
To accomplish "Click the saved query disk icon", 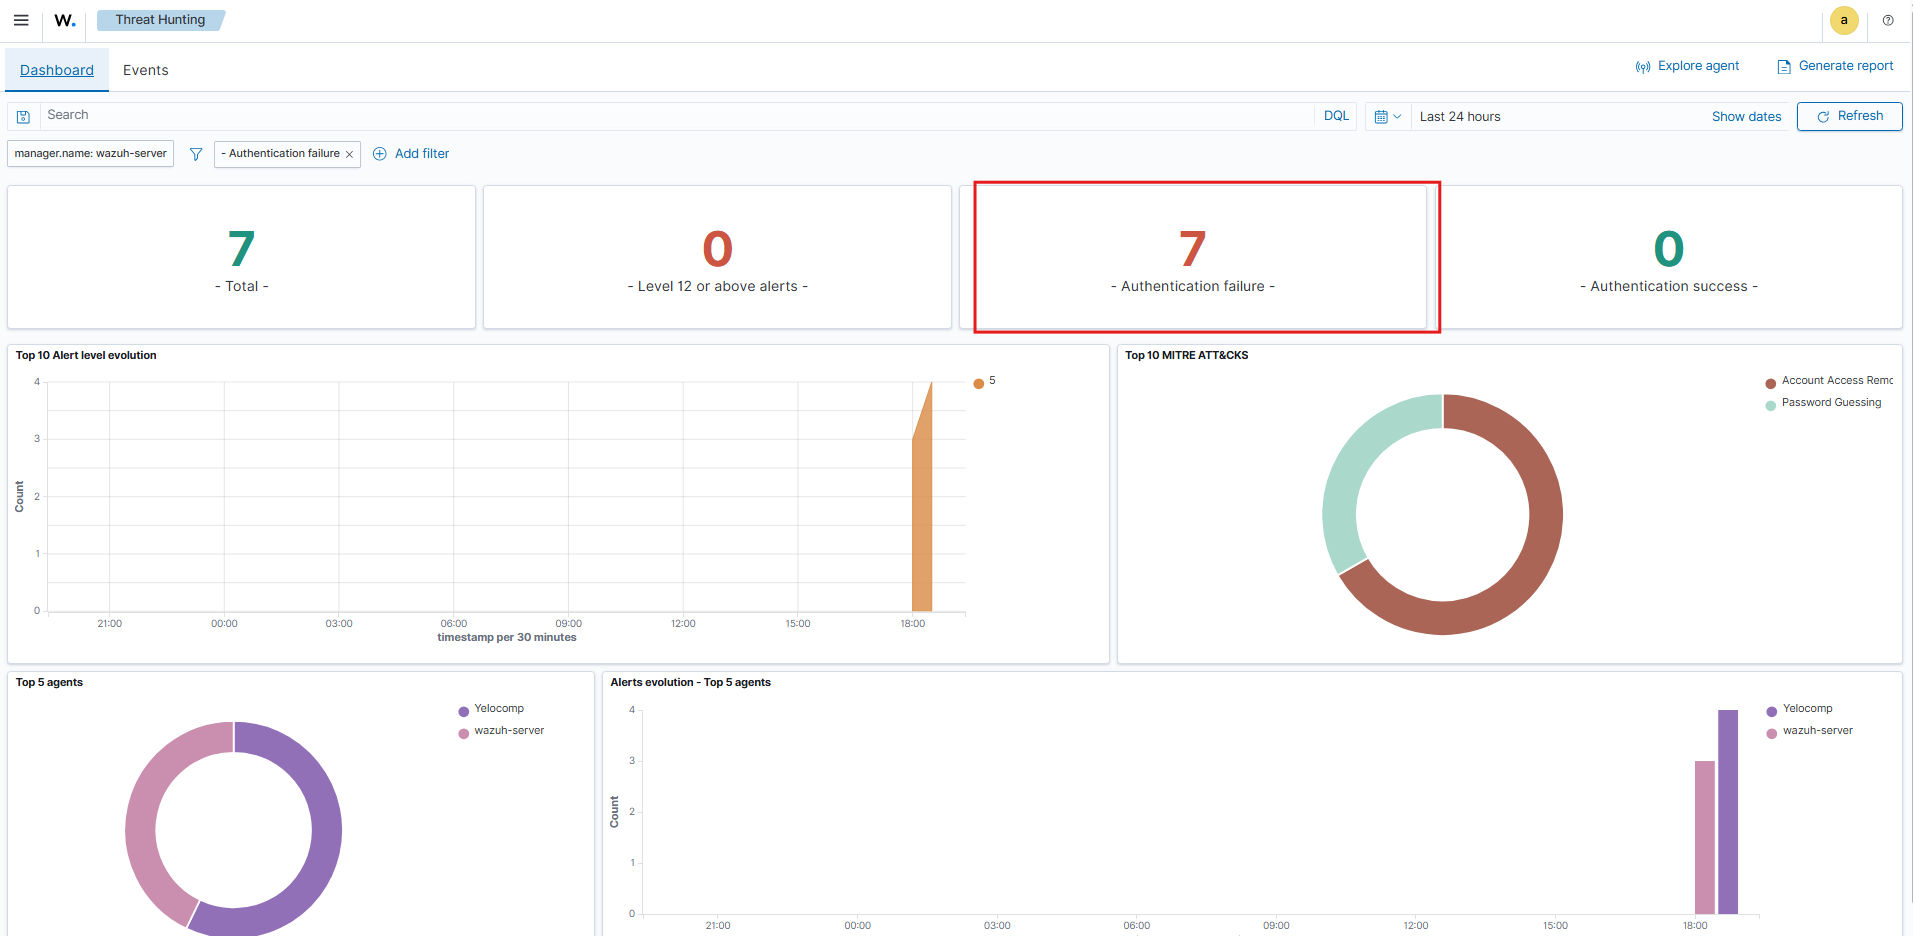I will [x=23, y=117].
